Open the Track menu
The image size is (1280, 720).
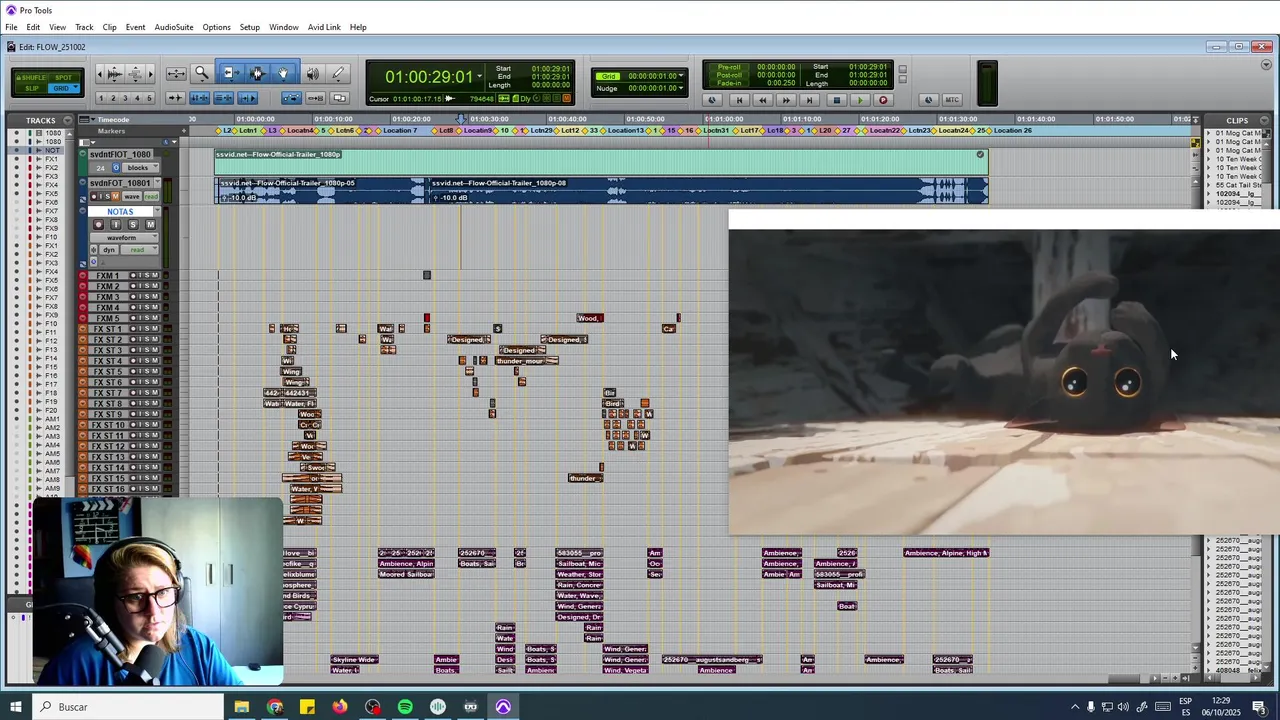pyautogui.click(x=84, y=27)
